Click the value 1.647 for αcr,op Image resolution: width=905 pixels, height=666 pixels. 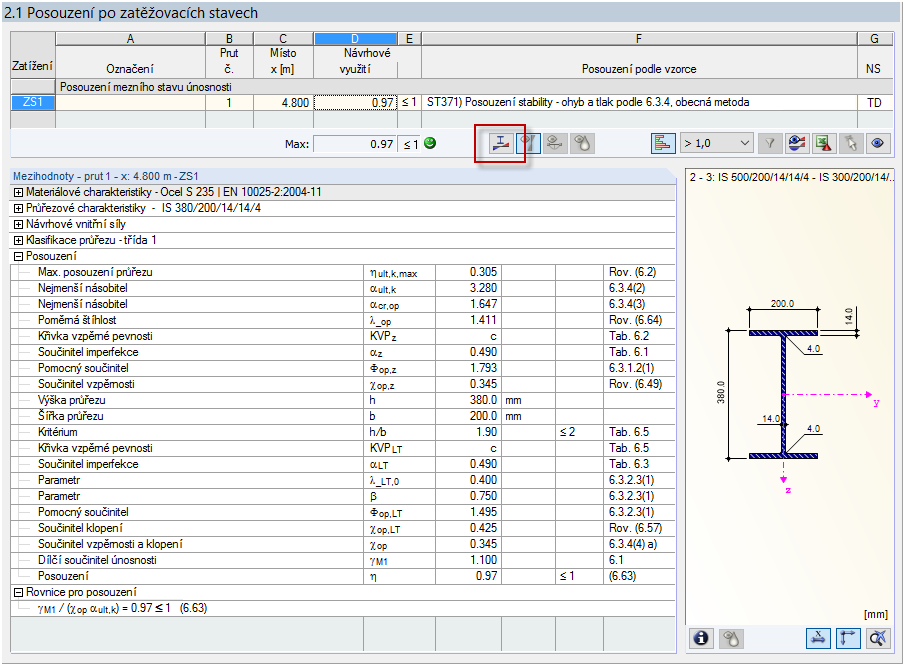(x=483, y=304)
